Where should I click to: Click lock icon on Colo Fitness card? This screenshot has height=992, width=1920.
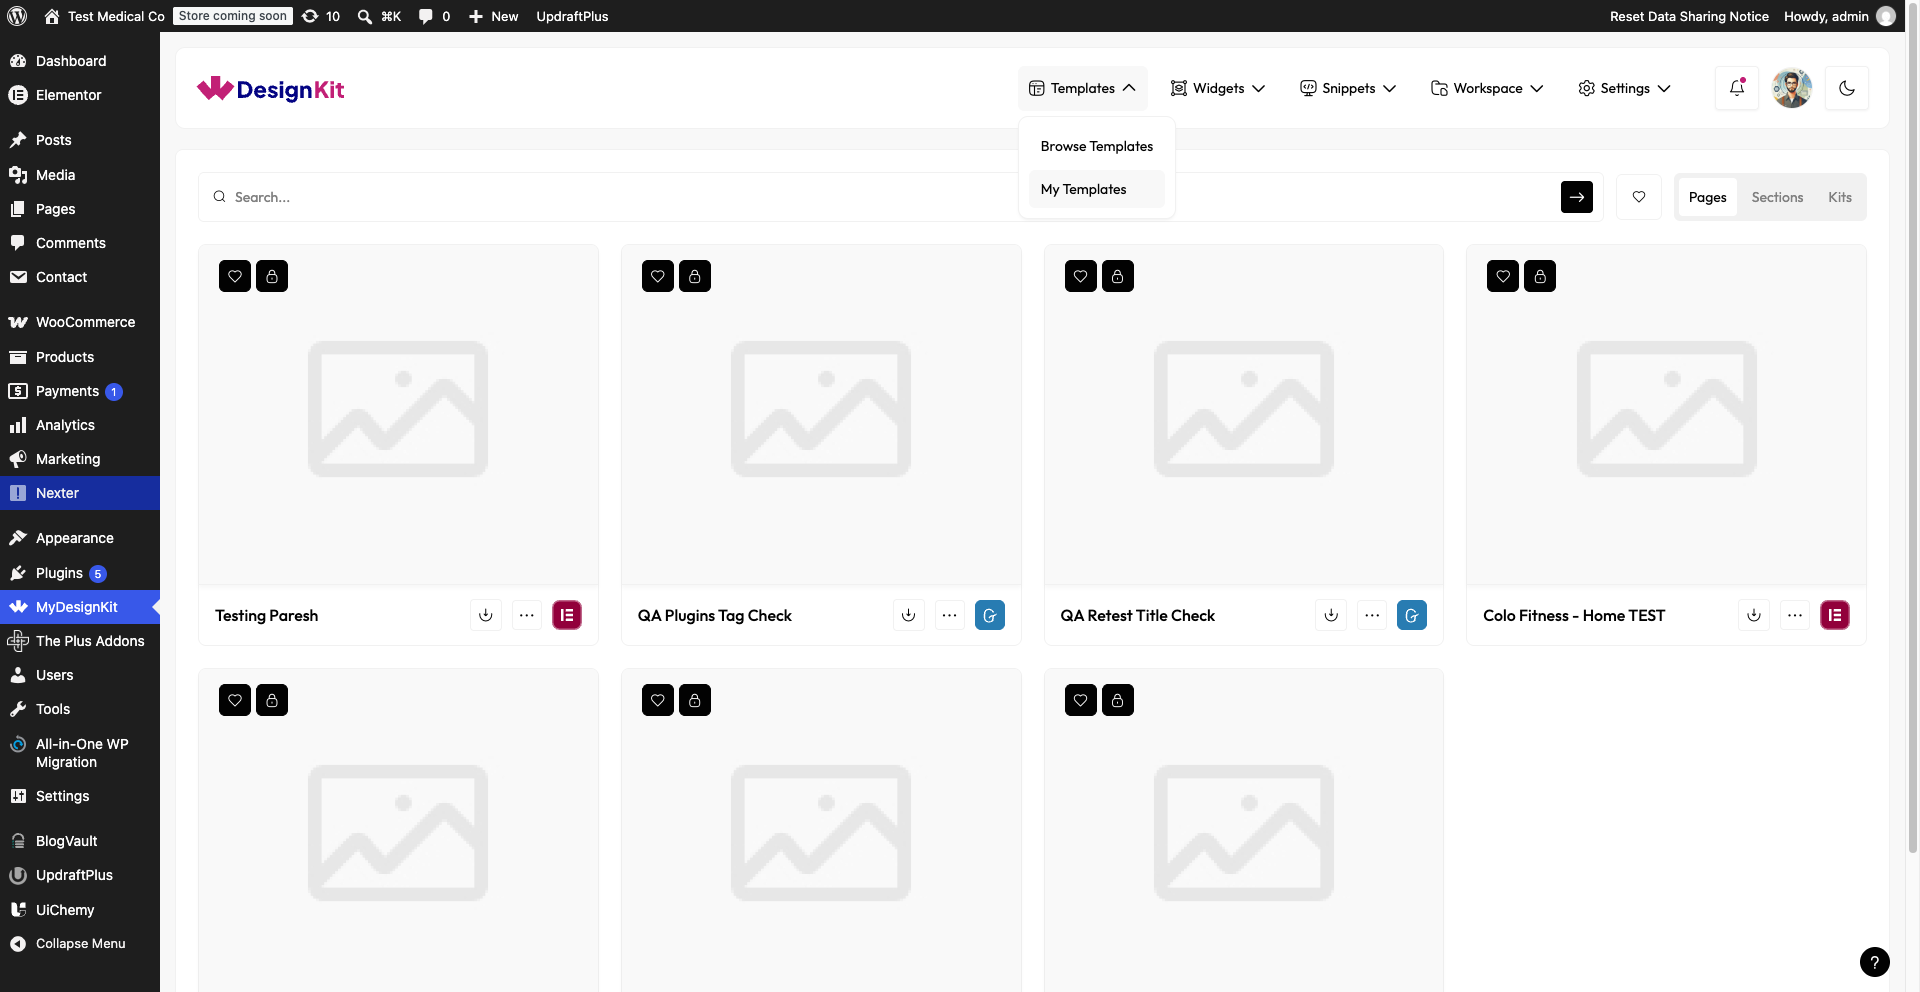coord(1540,276)
